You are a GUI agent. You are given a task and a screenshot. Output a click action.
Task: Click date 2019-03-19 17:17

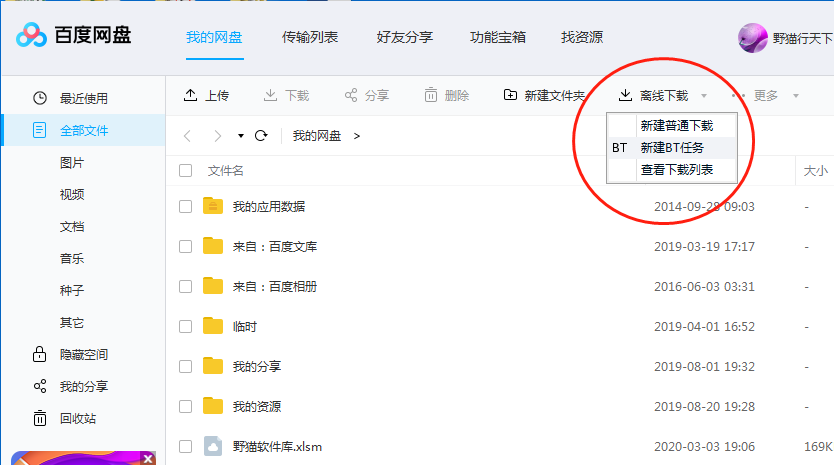click(x=704, y=246)
